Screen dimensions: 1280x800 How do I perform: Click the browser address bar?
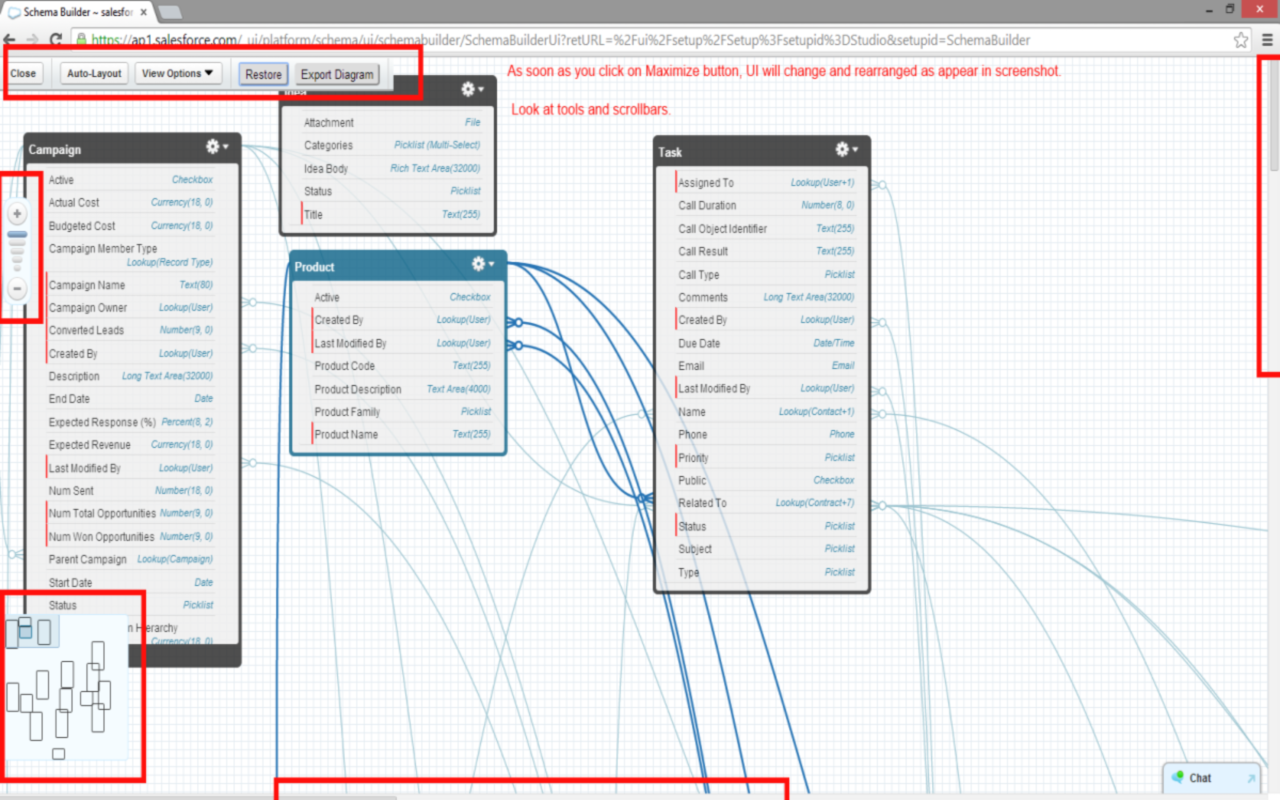coord(650,40)
